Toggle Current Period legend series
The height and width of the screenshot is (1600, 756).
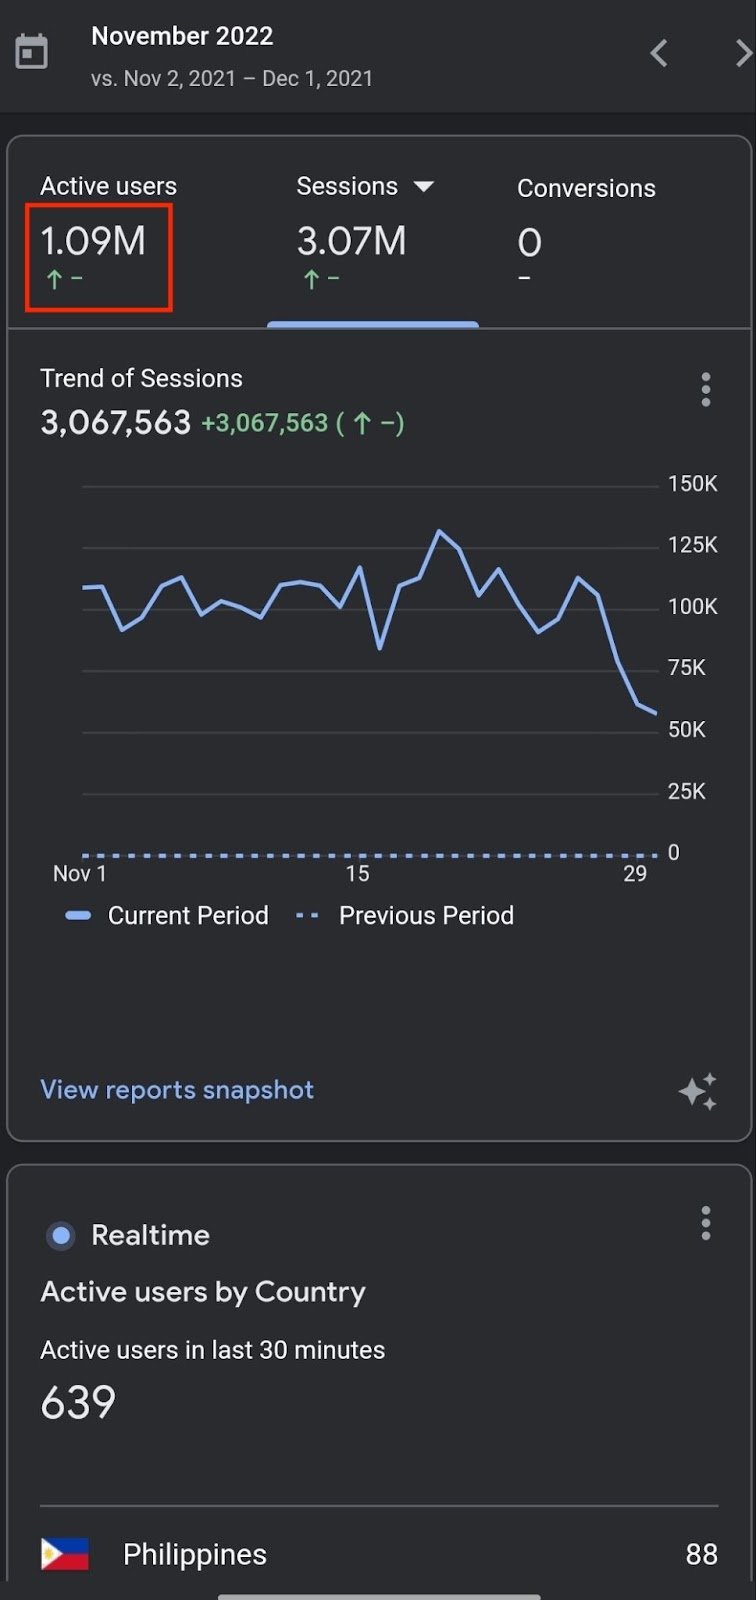tap(167, 916)
